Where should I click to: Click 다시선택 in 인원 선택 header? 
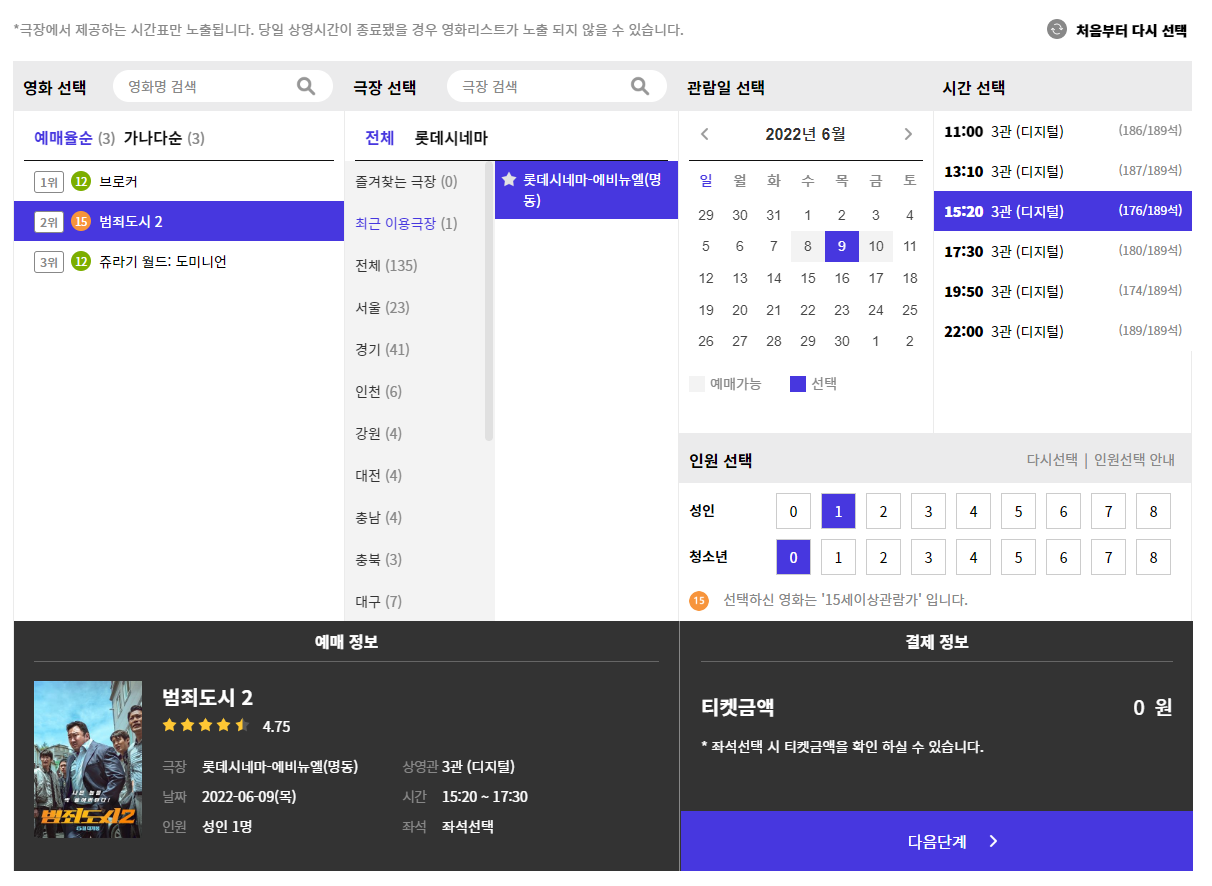pos(1053,460)
